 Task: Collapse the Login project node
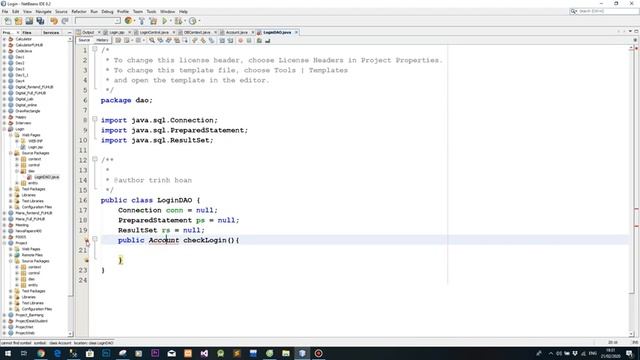(4, 129)
